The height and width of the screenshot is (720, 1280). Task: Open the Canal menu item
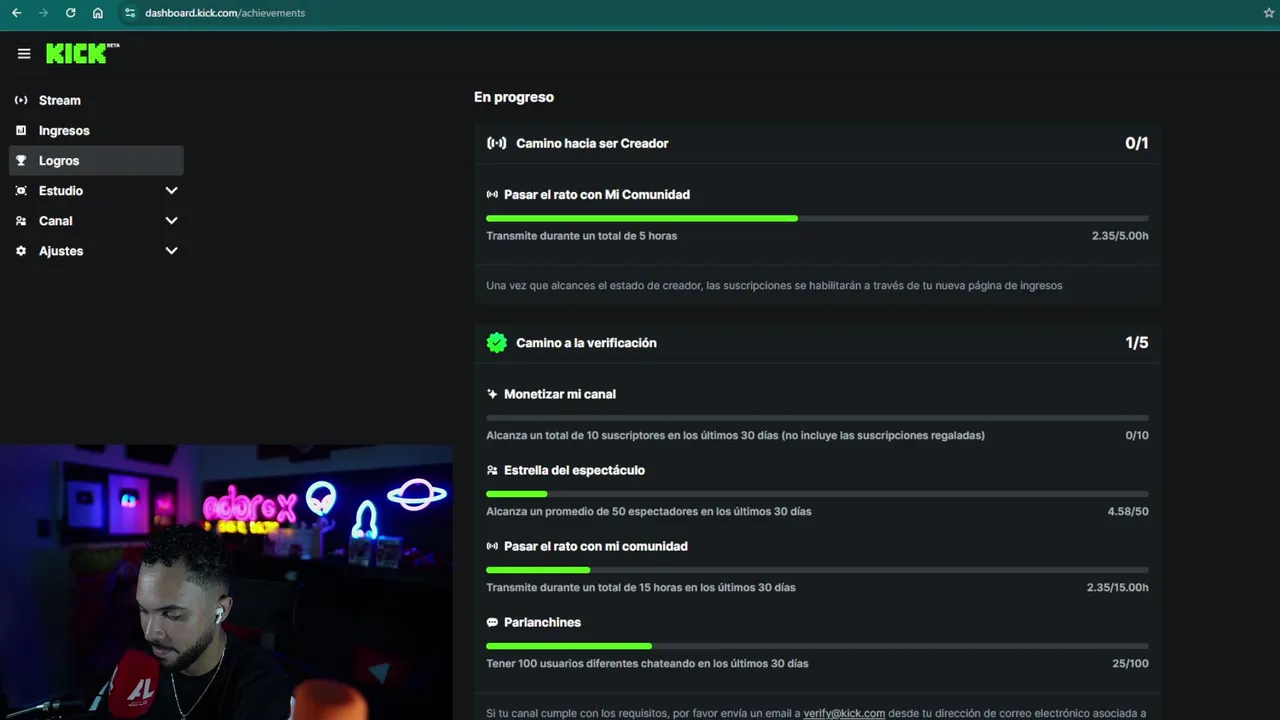pyautogui.click(x=96, y=220)
